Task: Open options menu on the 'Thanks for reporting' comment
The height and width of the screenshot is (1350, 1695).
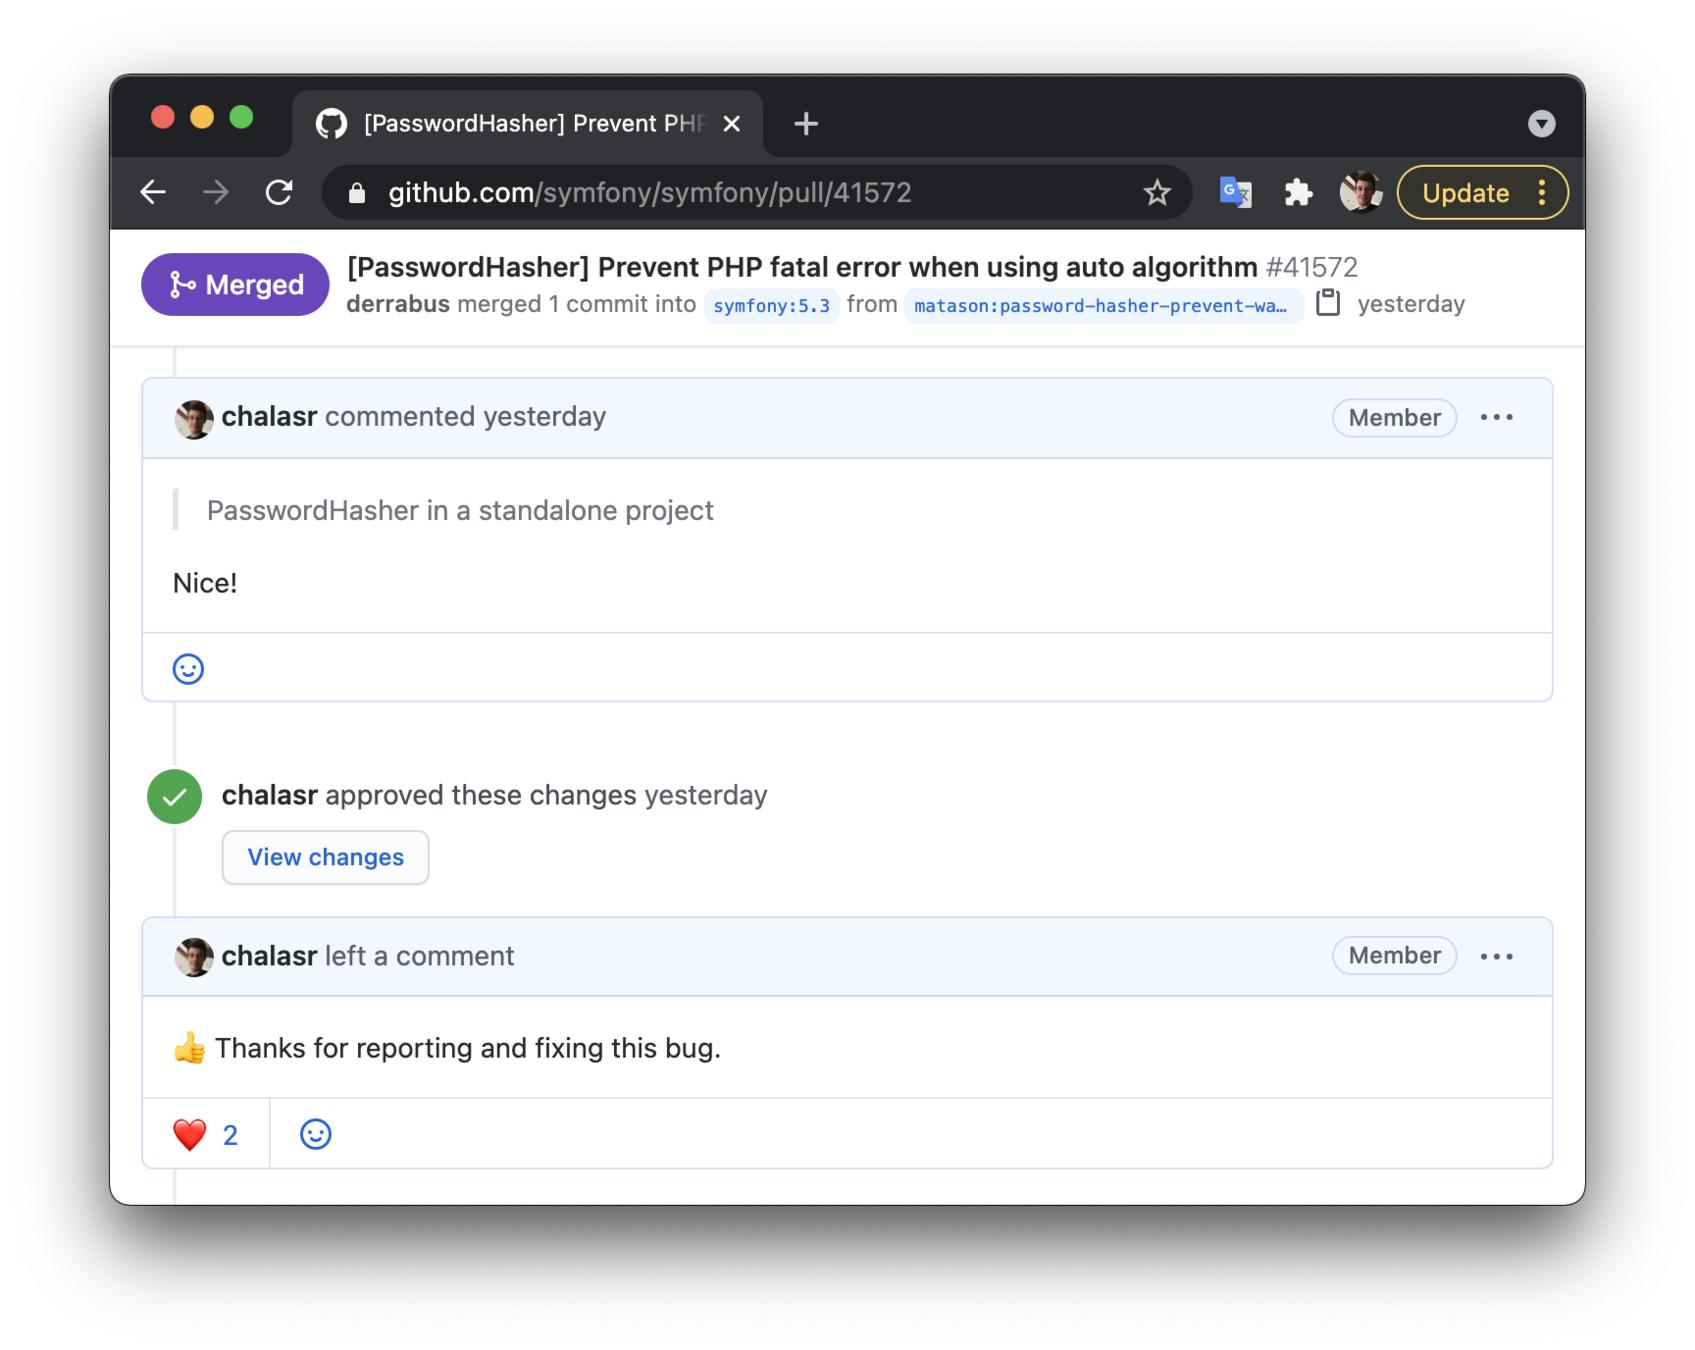Action: pyautogui.click(x=1496, y=957)
